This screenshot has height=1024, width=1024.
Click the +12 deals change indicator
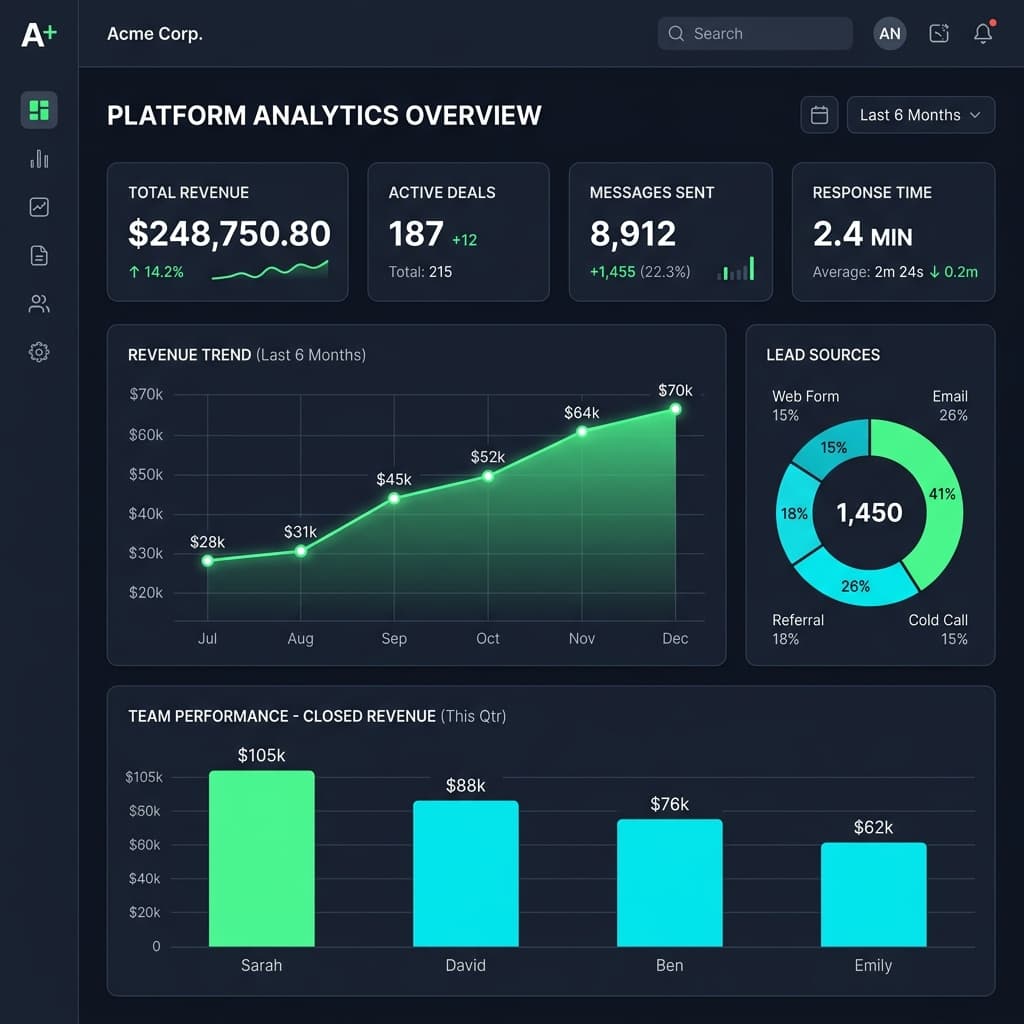464,240
